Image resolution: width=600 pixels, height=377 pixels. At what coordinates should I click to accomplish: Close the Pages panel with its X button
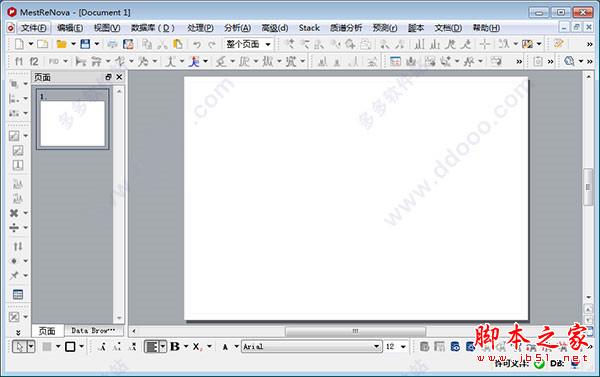119,77
